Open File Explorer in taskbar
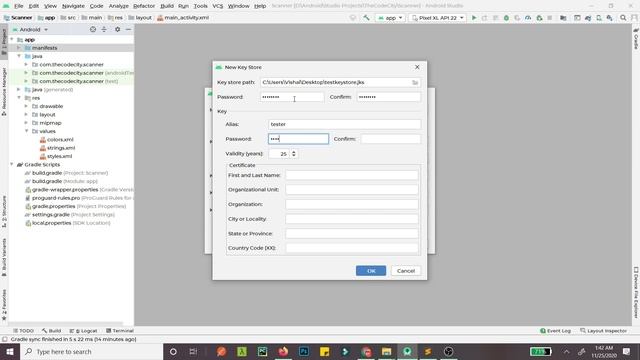Screen dimensions: 640x360 pos(386,351)
